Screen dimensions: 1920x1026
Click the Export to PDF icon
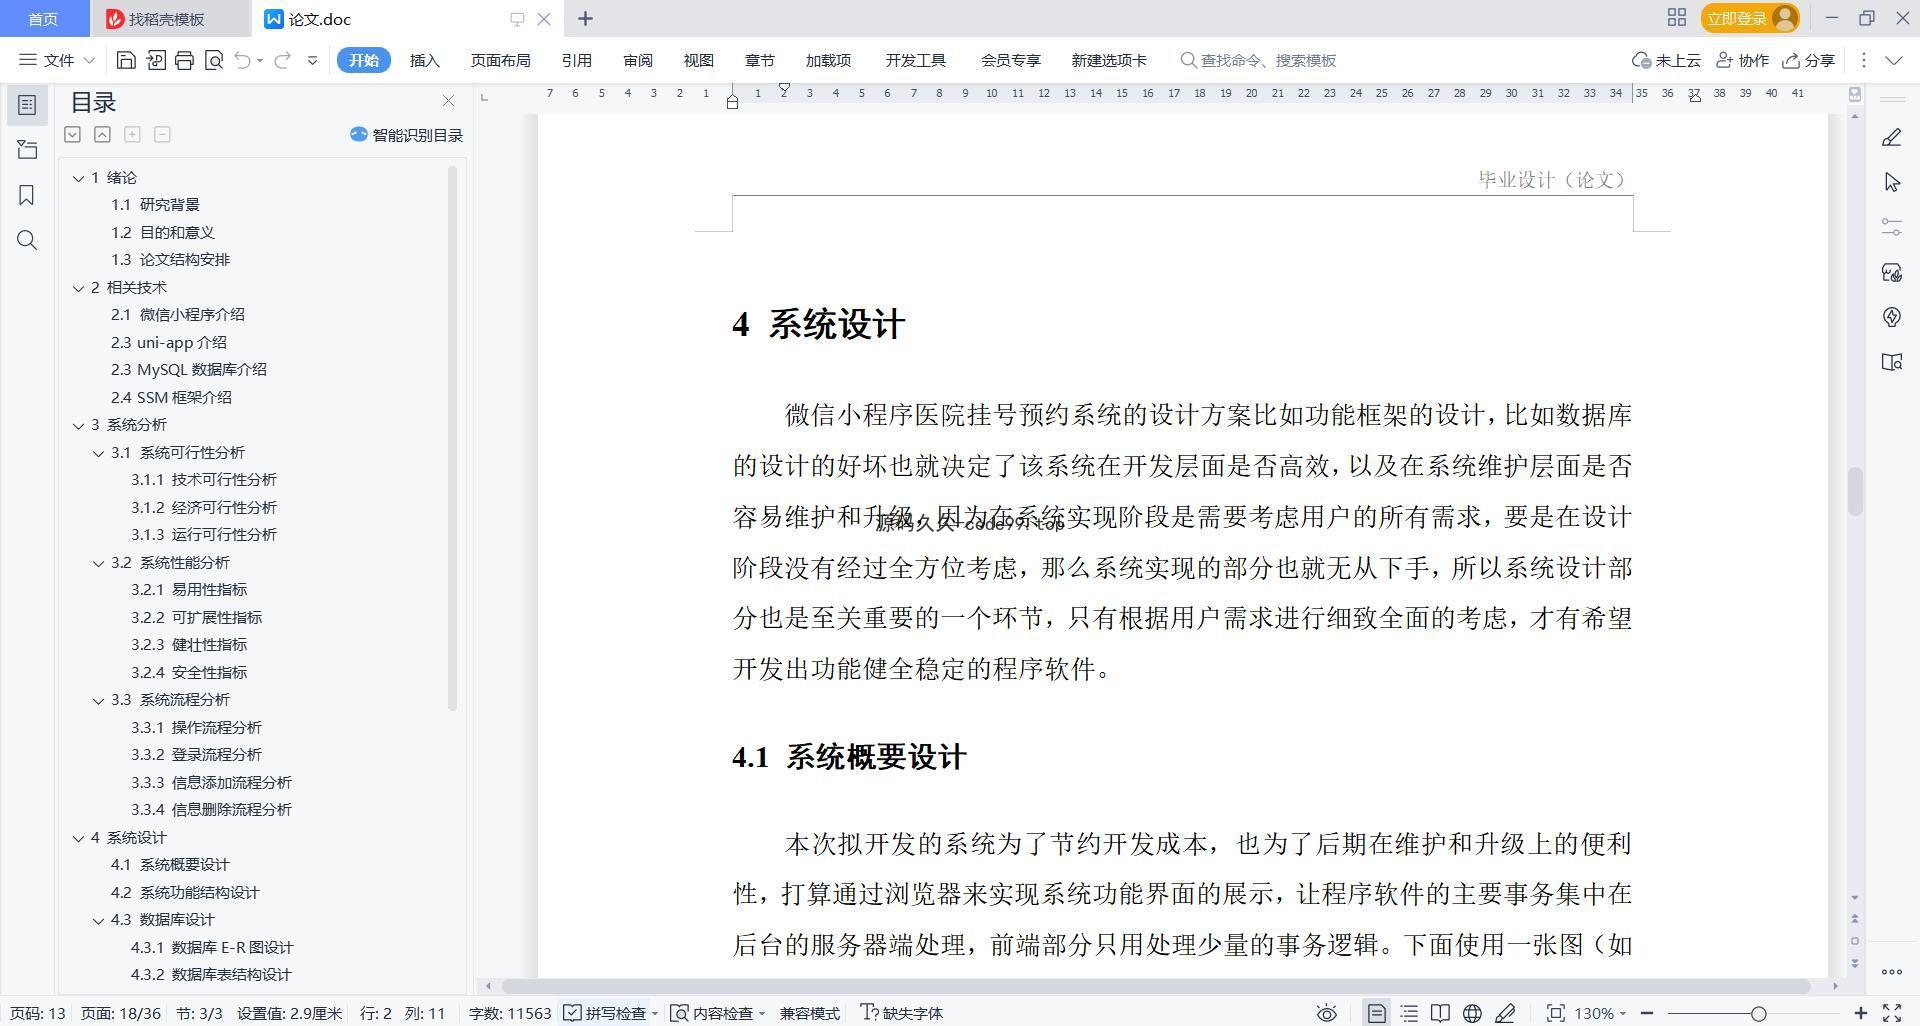pyautogui.click(x=155, y=60)
